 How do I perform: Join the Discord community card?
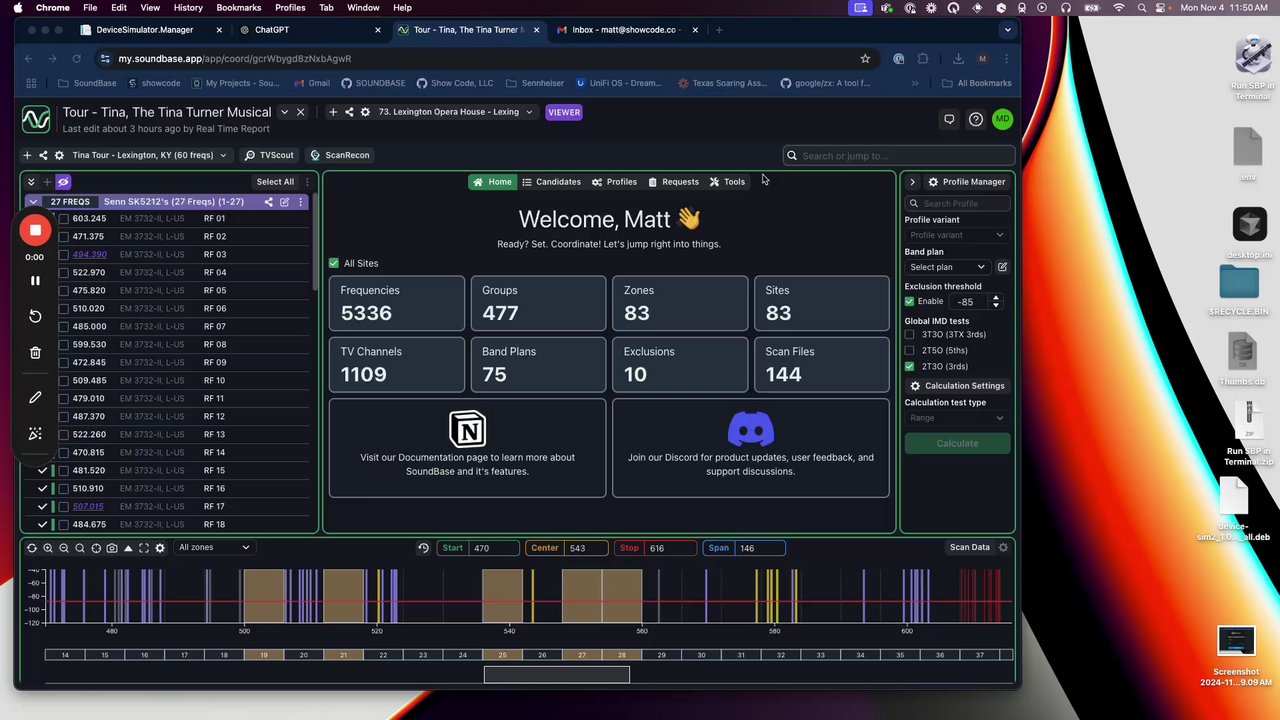pos(750,448)
